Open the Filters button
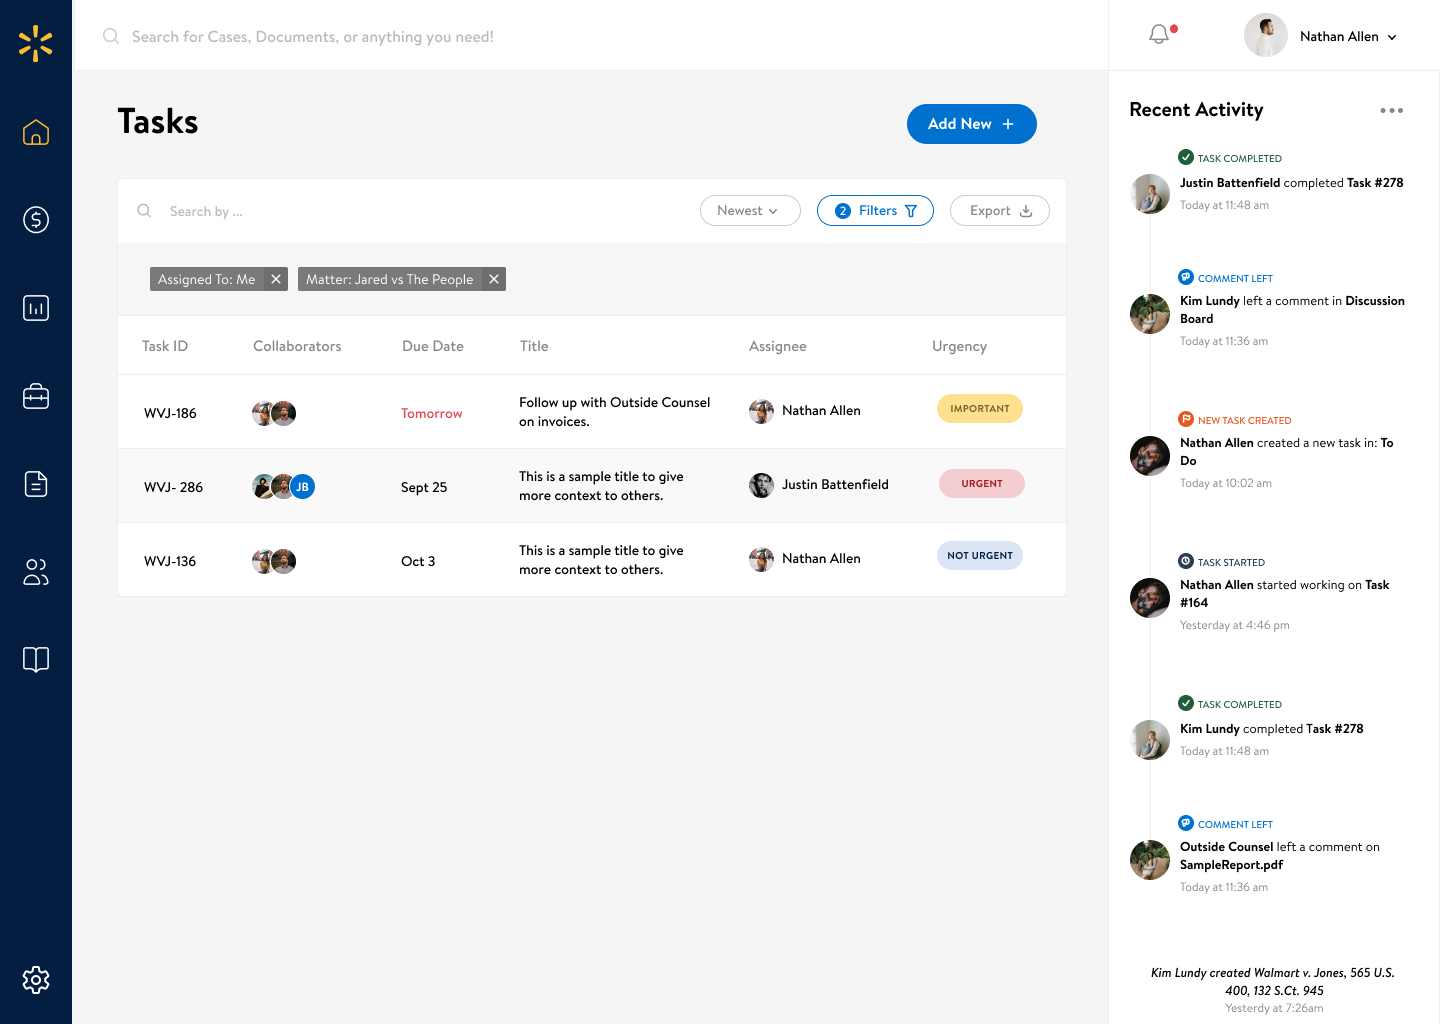The image size is (1440, 1024). pyautogui.click(x=875, y=211)
